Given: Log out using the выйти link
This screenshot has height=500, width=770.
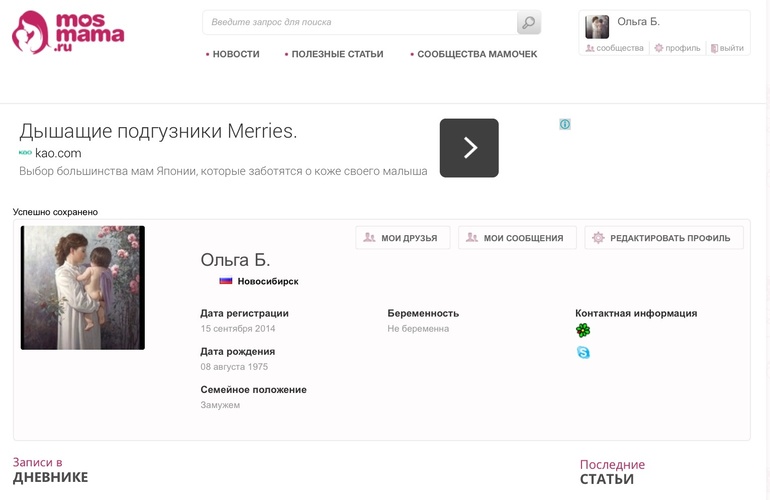Looking at the screenshot, I should point(731,48).
